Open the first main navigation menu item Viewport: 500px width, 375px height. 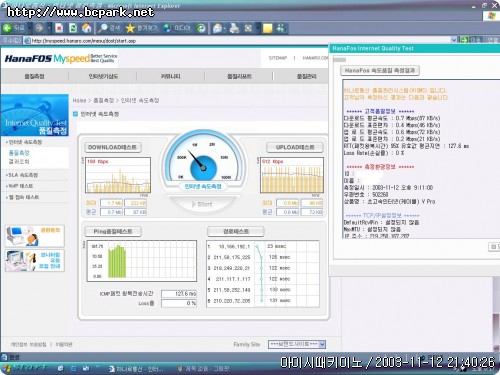pyautogui.click(x=34, y=76)
